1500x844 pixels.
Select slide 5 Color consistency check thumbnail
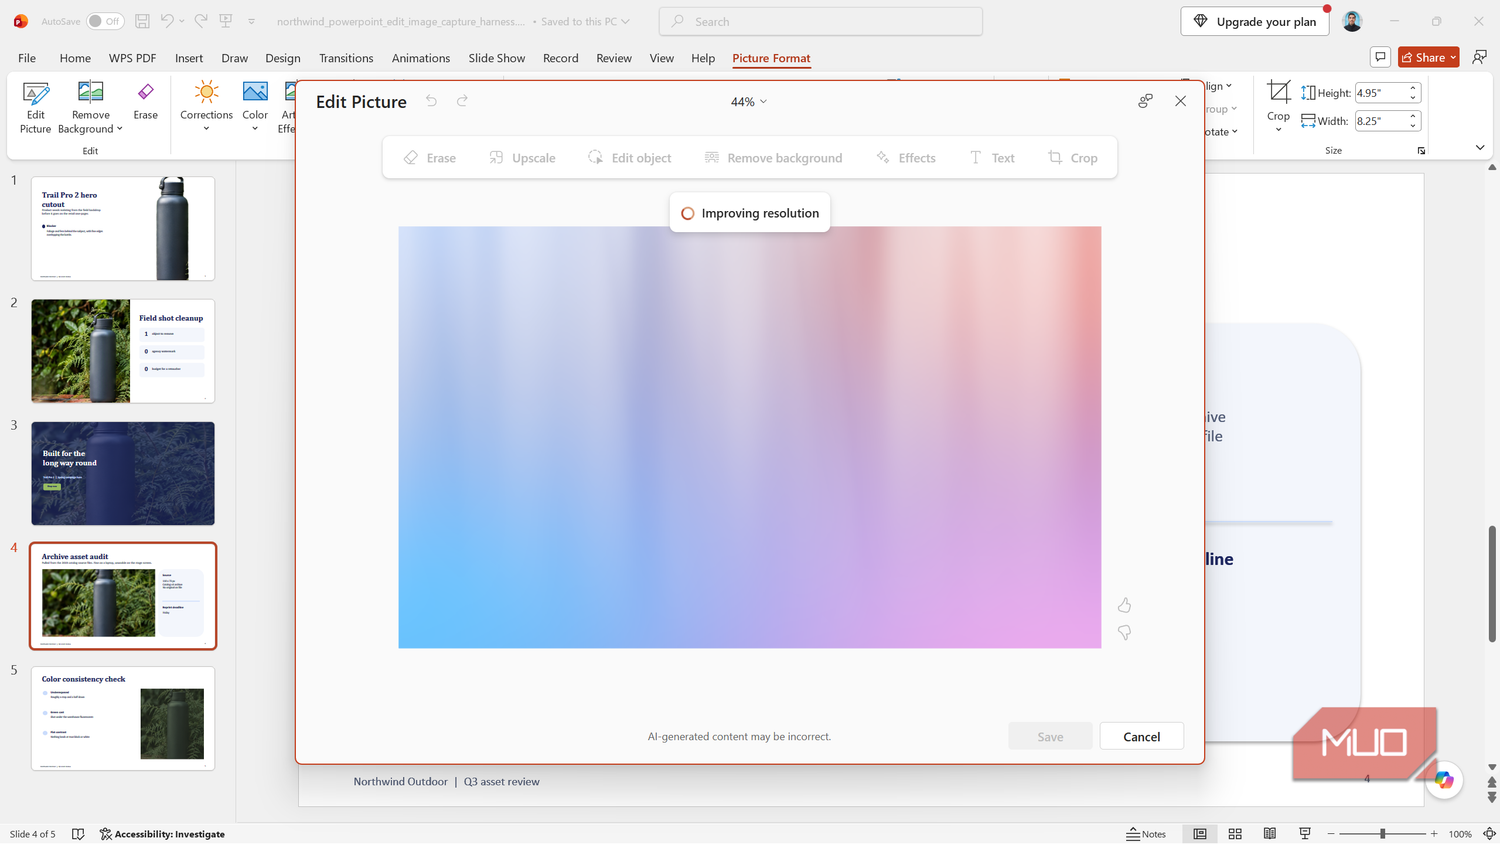pyautogui.click(x=123, y=718)
